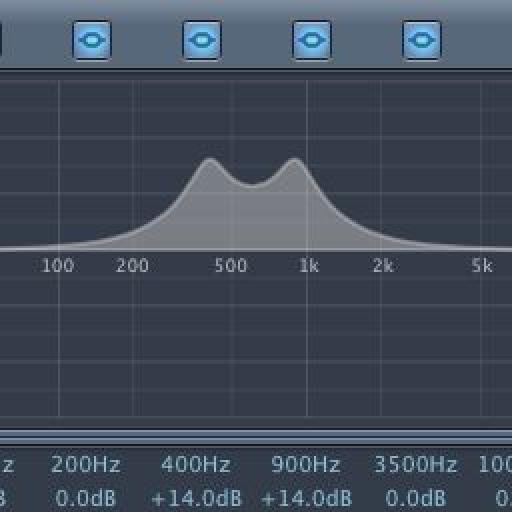Click the 5k label on the frequency axis
Viewport: 512px width, 512px height.
point(482,266)
